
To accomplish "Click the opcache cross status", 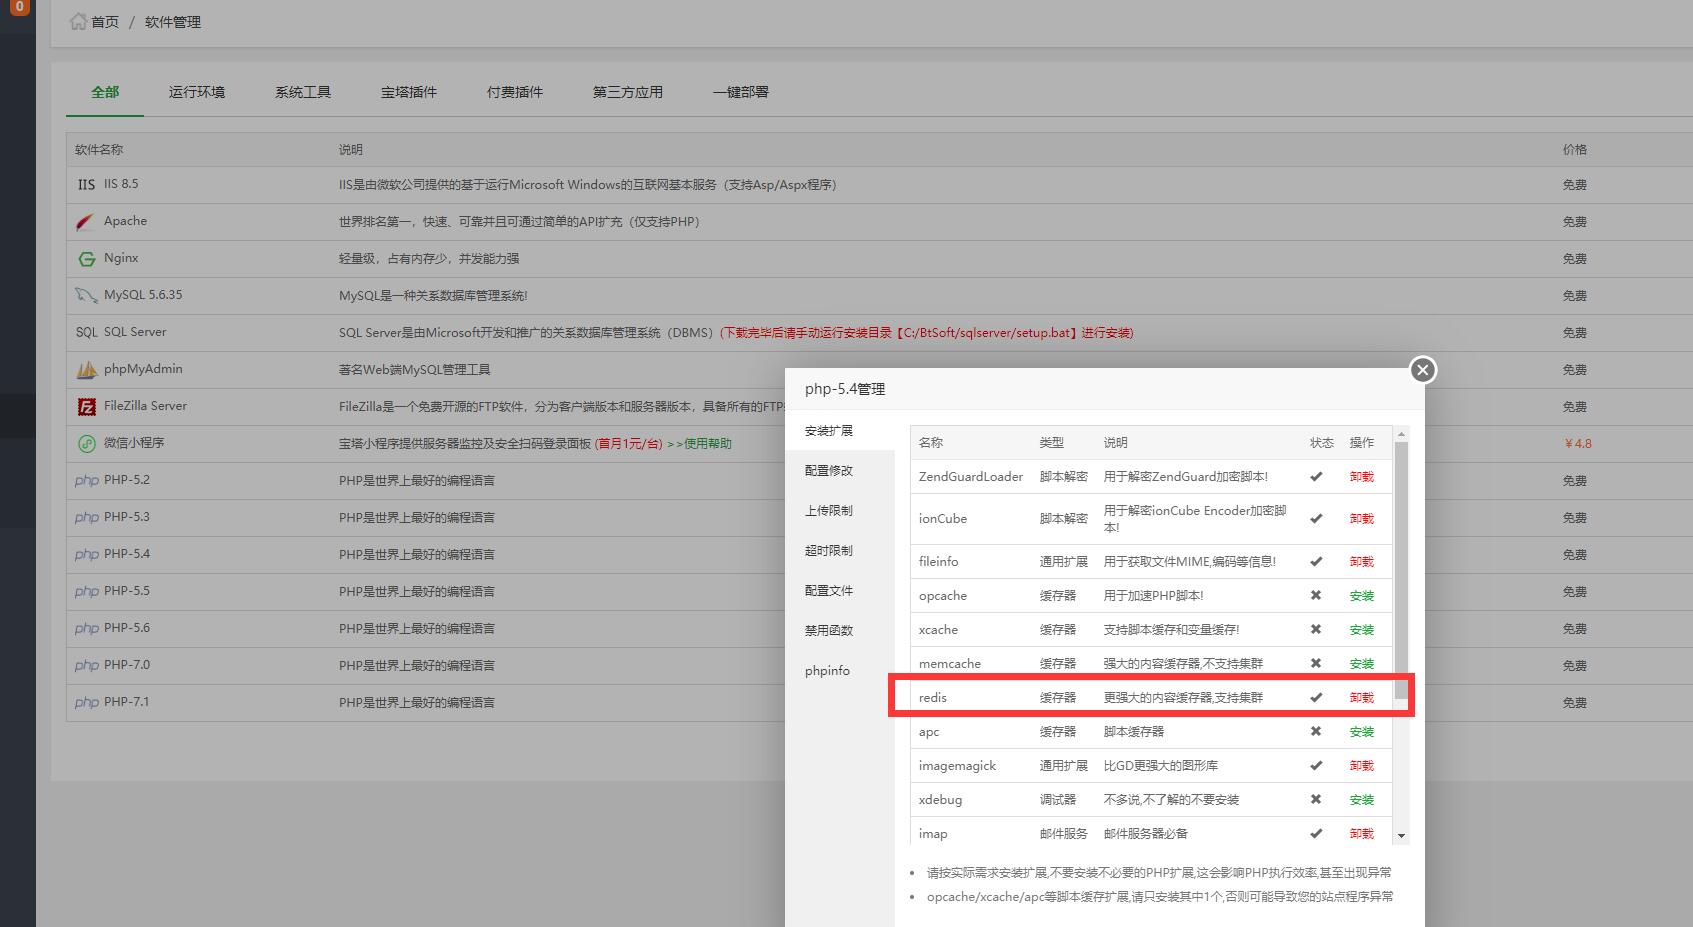I will (x=1316, y=596).
